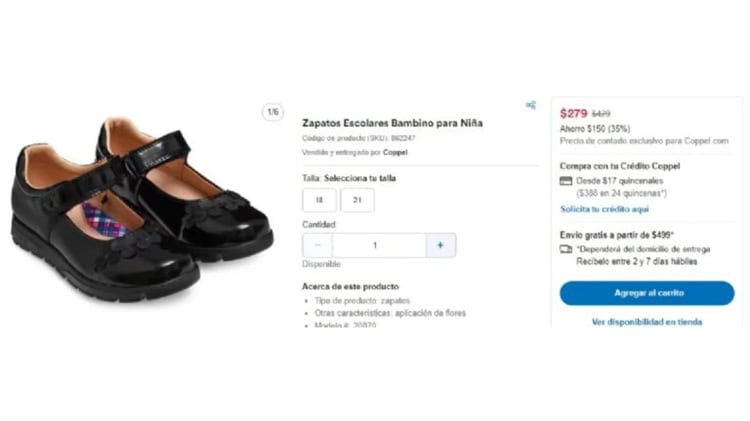Screen dimensions: 750x421
Task: Click the 1/6 image counter badge
Action: point(273,113)
